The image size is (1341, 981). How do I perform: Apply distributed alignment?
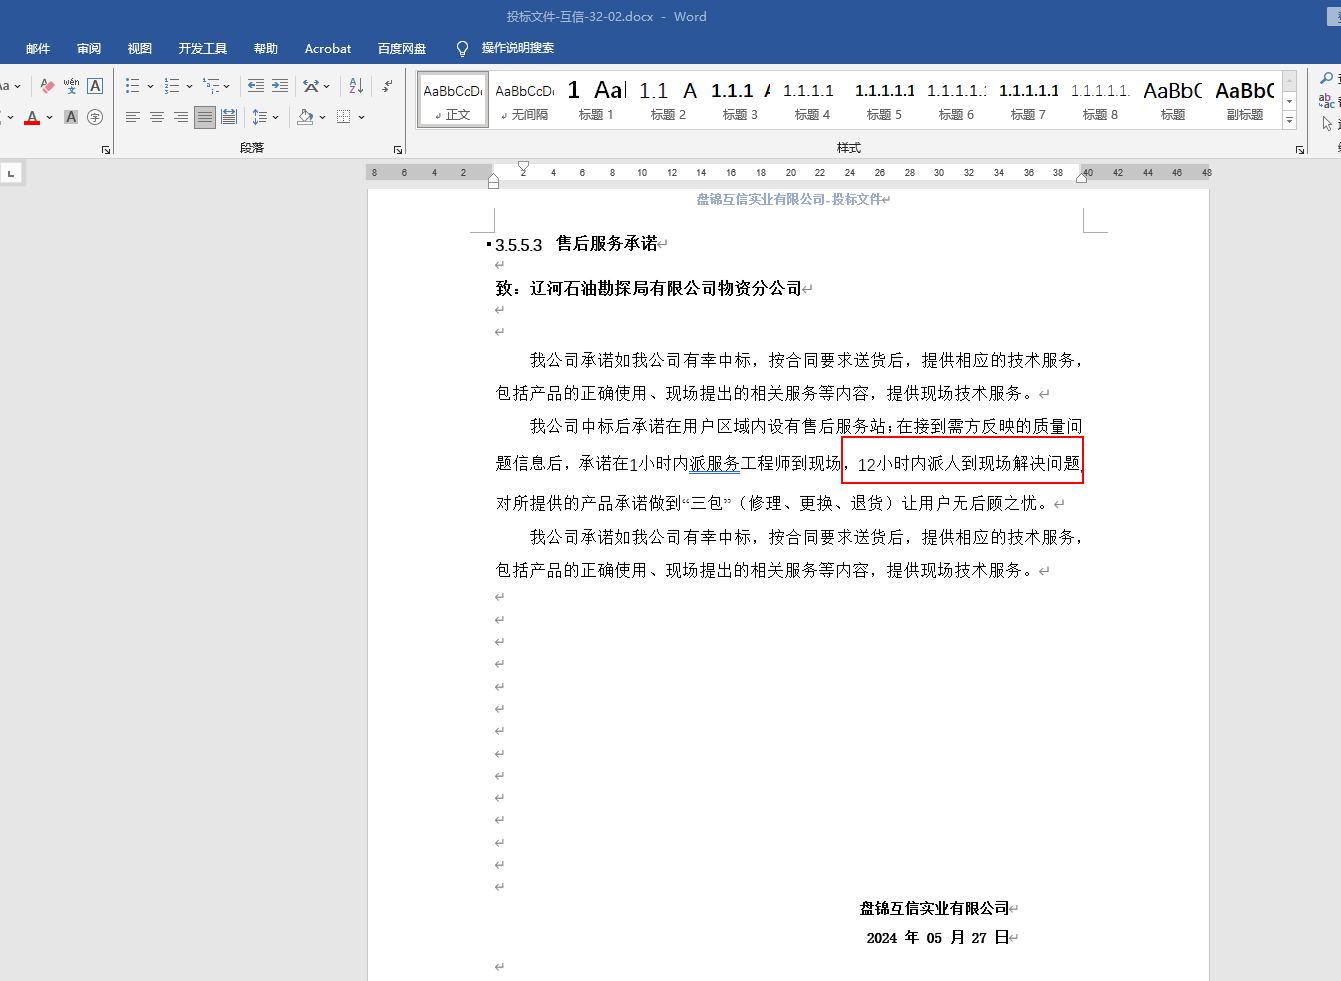[229, 117]
